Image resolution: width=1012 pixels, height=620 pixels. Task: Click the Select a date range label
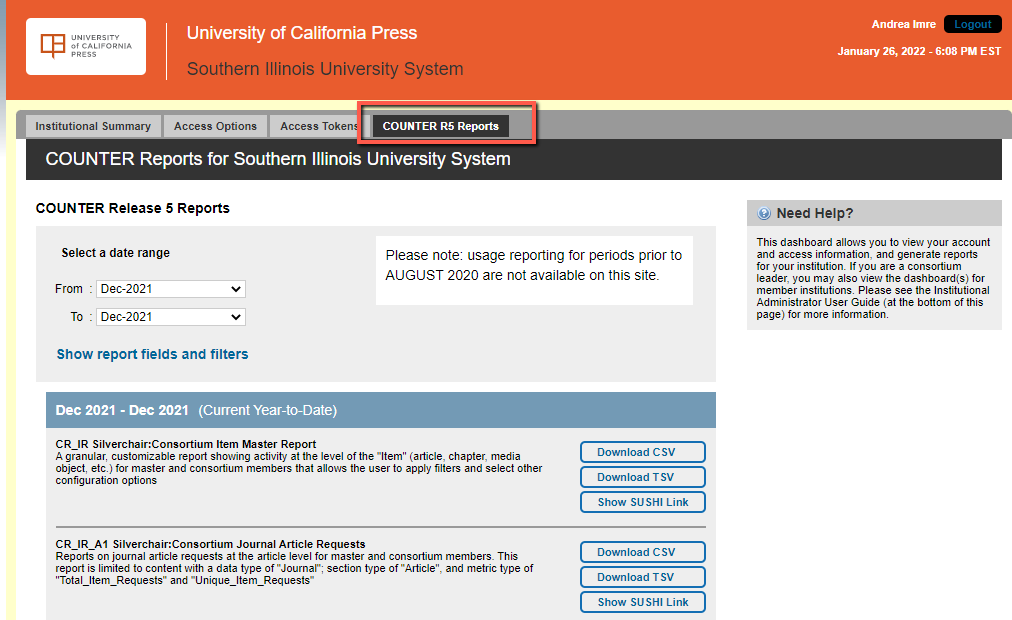[116, 253]
